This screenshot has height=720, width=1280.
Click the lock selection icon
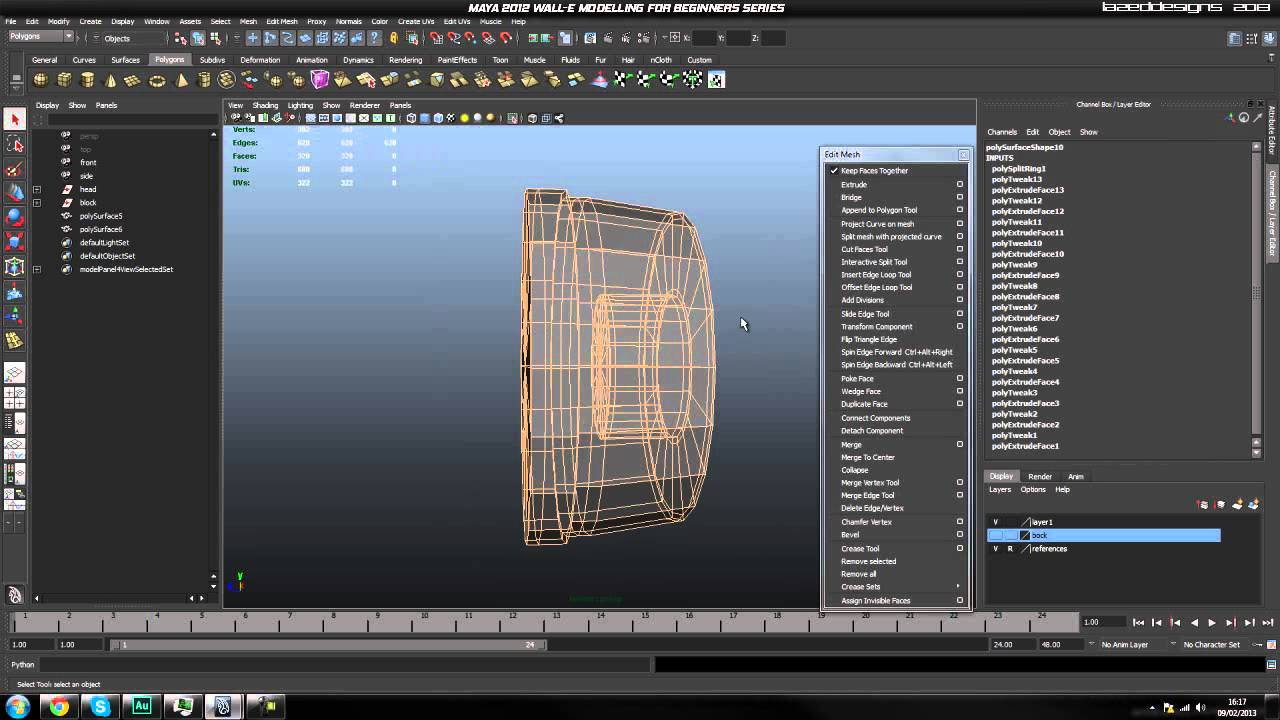(393, 38)
